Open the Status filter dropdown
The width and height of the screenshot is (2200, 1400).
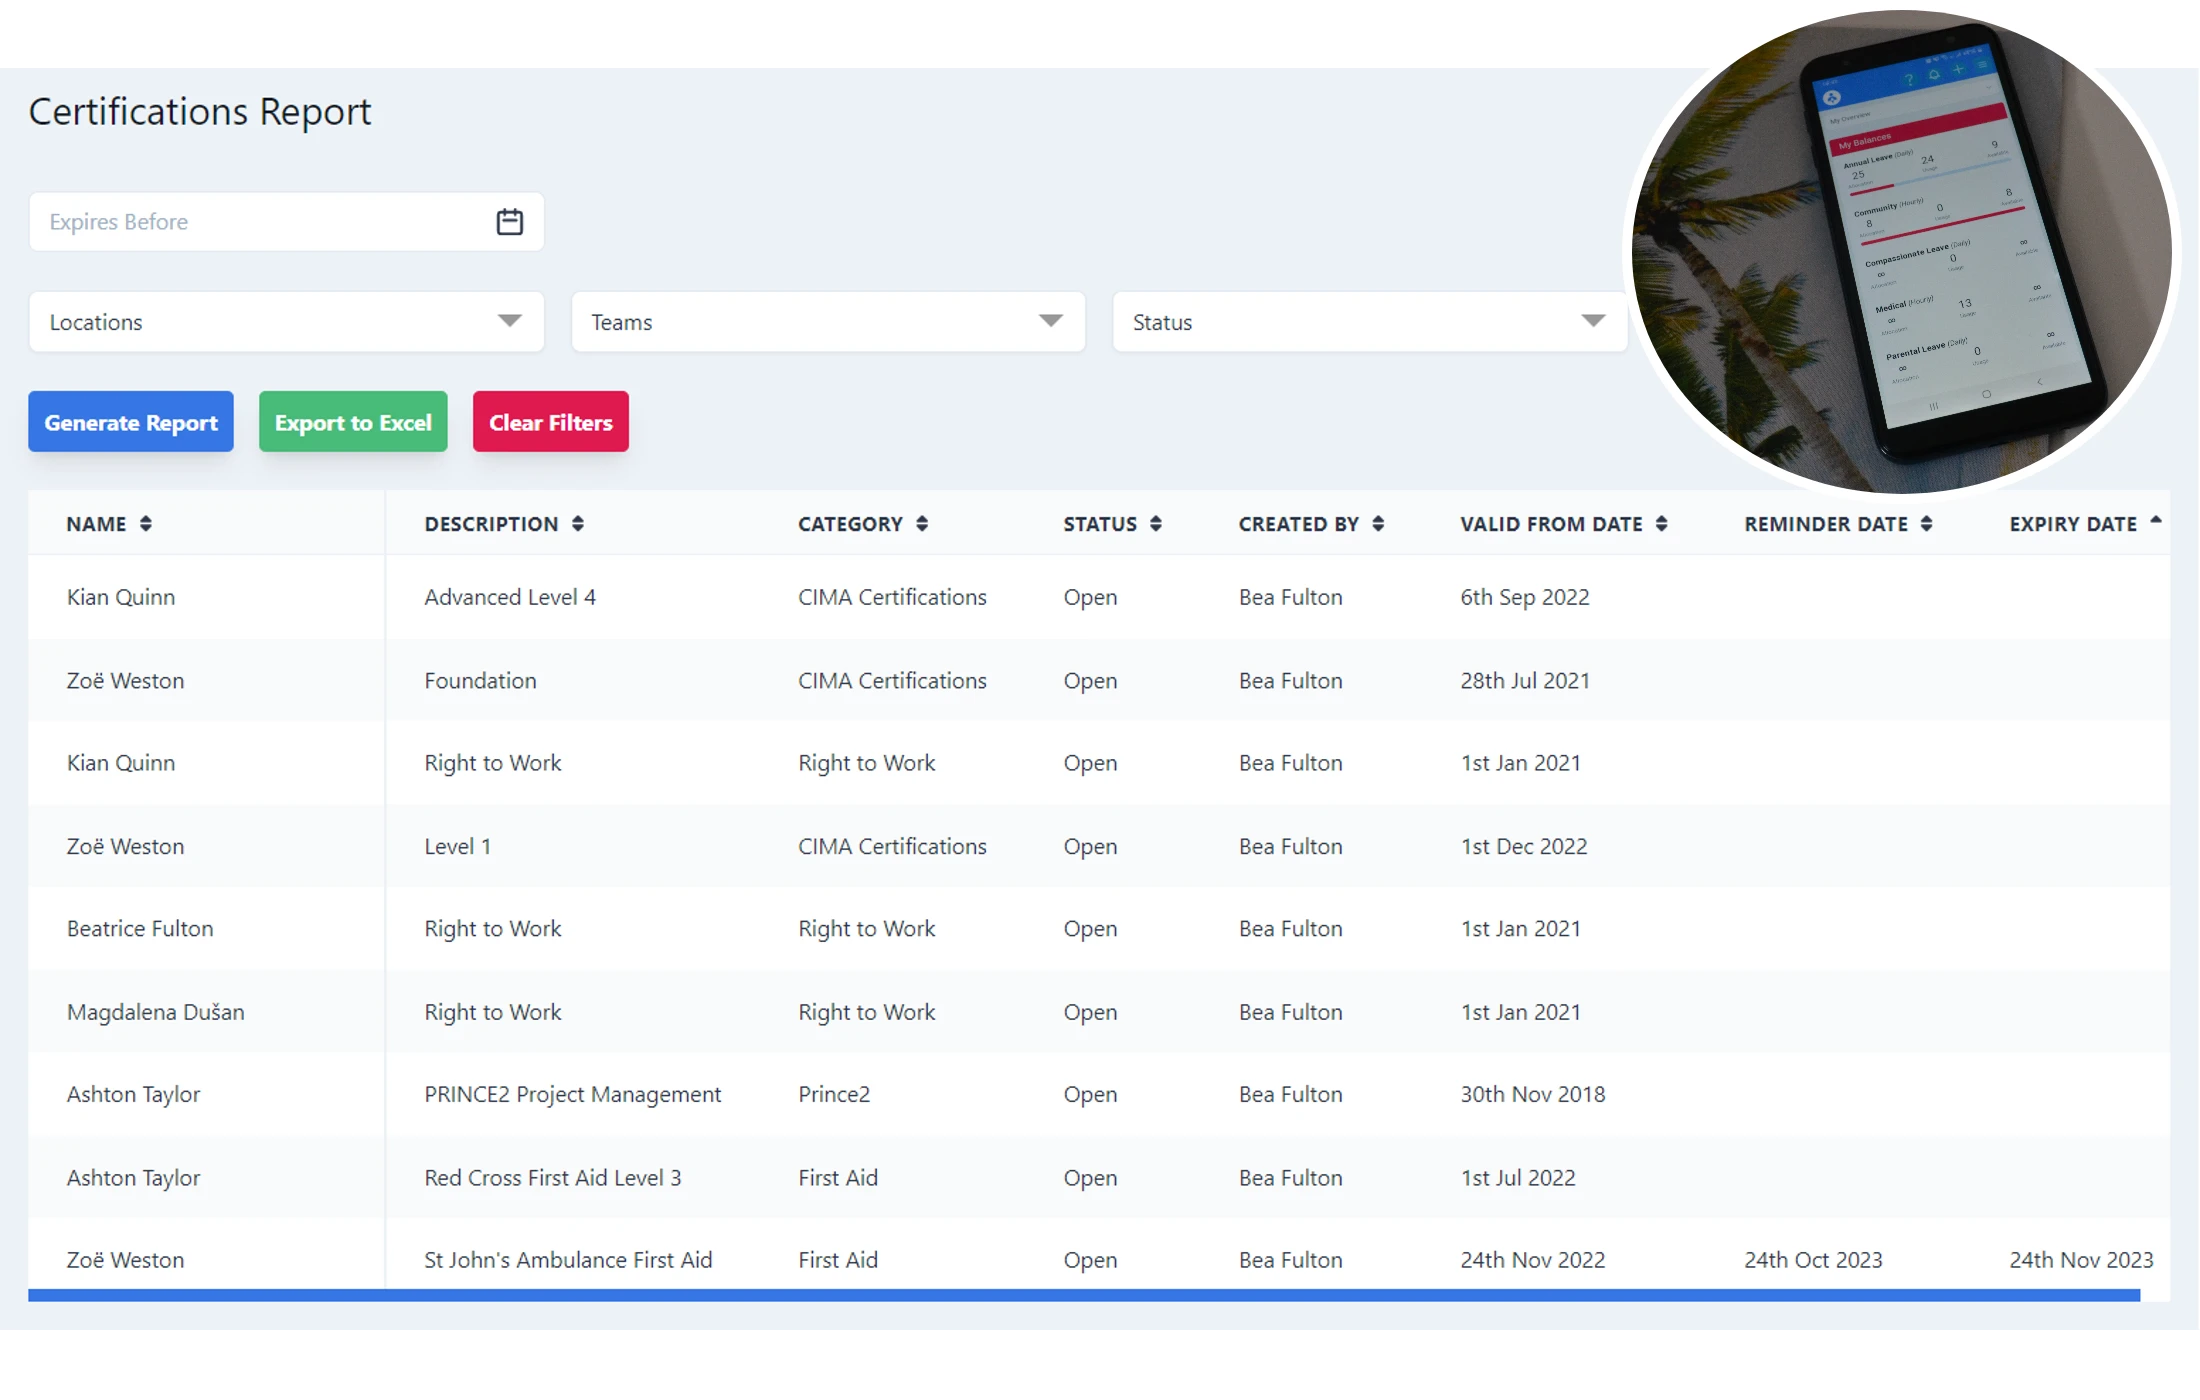pyautogui.click(x=1369, y=322)
